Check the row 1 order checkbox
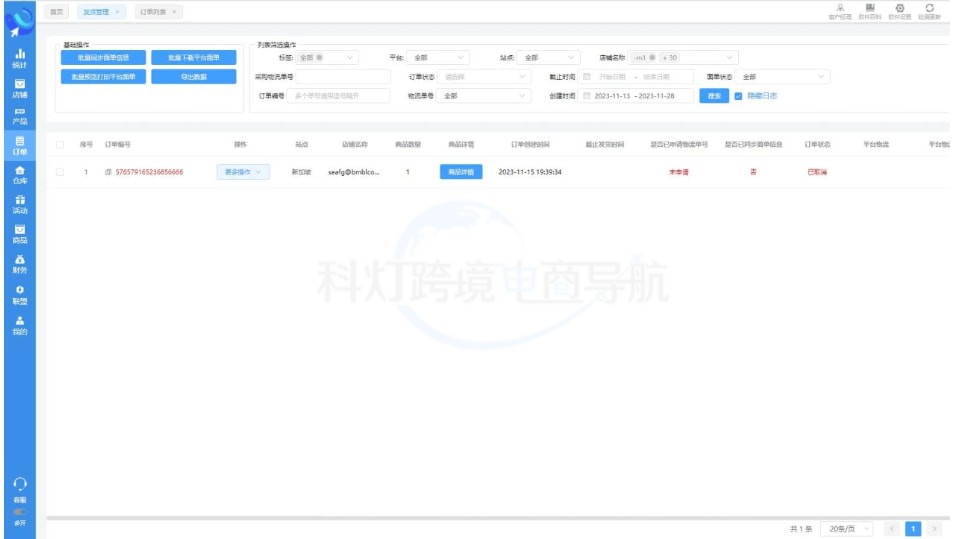Image resolution: width=959 pixels, height=539 pixels. [60, 172]
